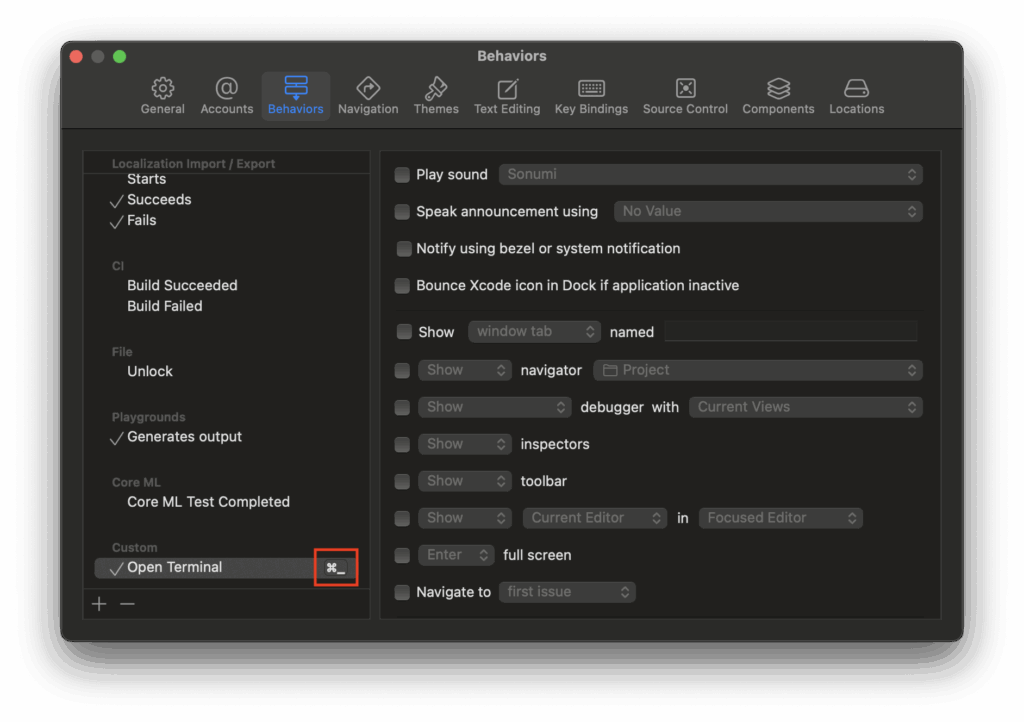Enable Speak announcement using checkbox

pos(402,212)
